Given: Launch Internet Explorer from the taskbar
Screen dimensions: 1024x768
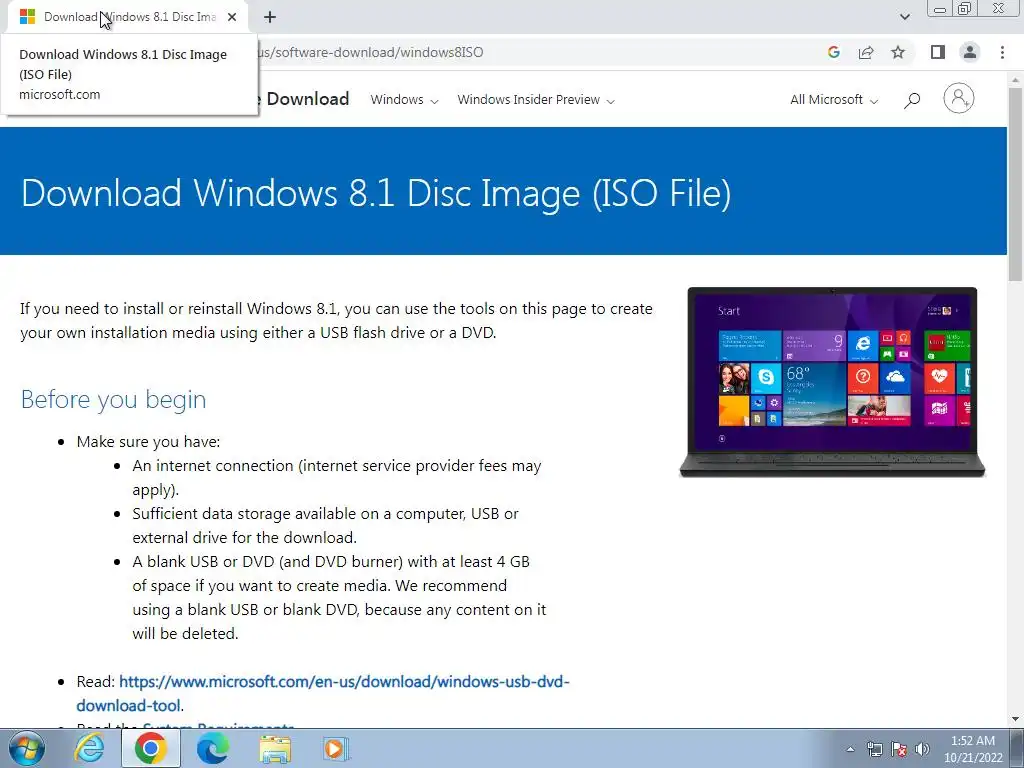Looking at the screenshot, I should tap(89, 748).
